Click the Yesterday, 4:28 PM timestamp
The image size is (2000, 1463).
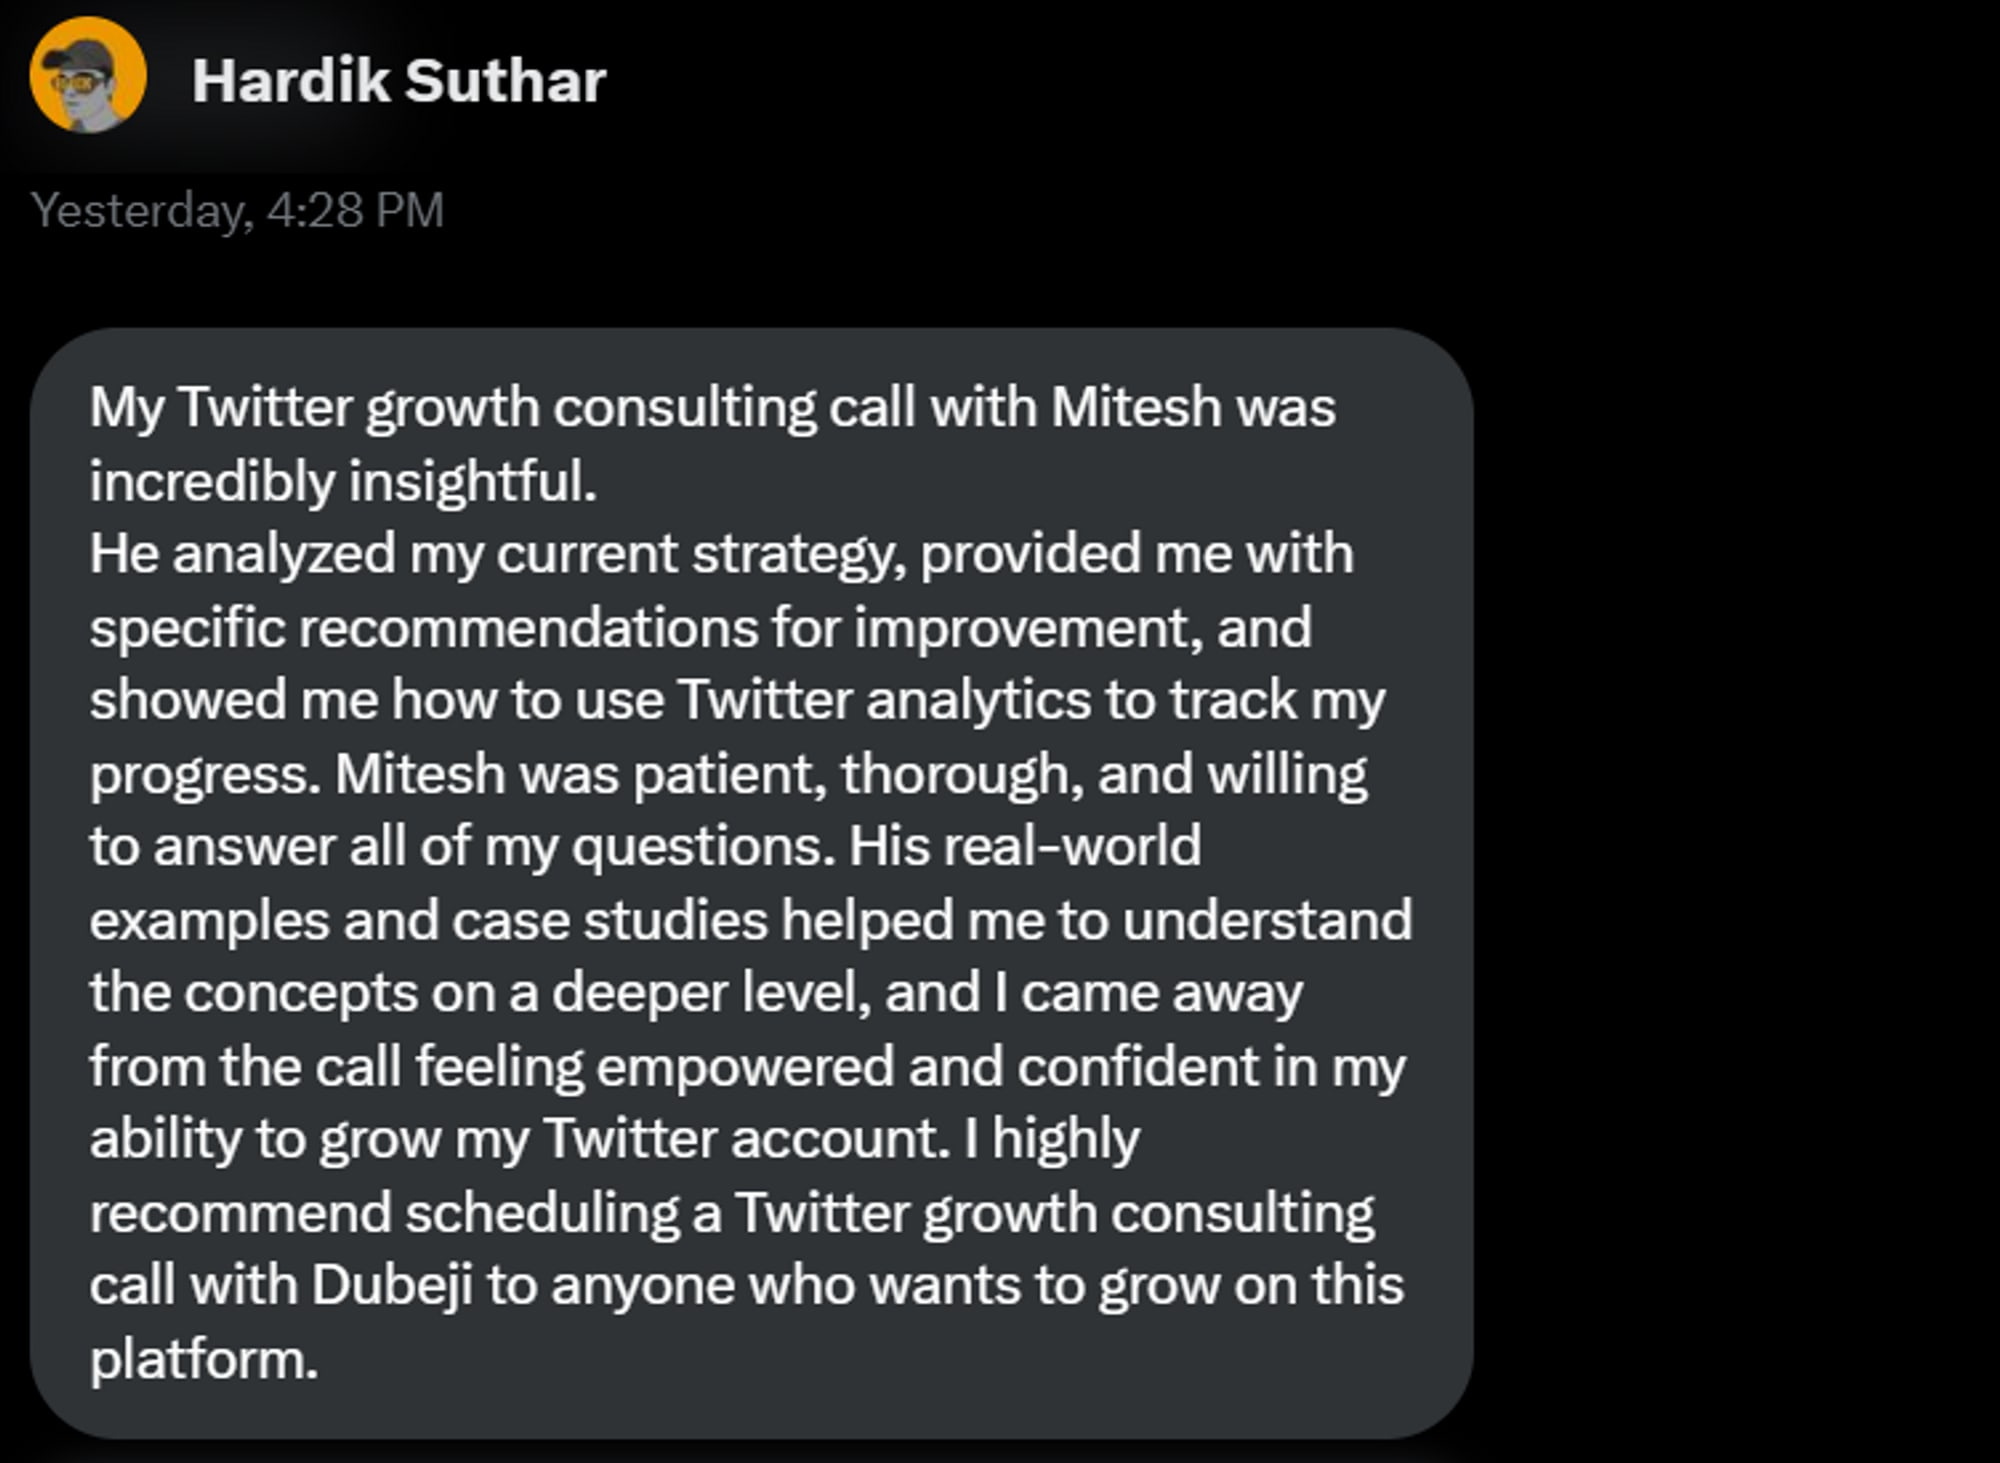(237, 211)
